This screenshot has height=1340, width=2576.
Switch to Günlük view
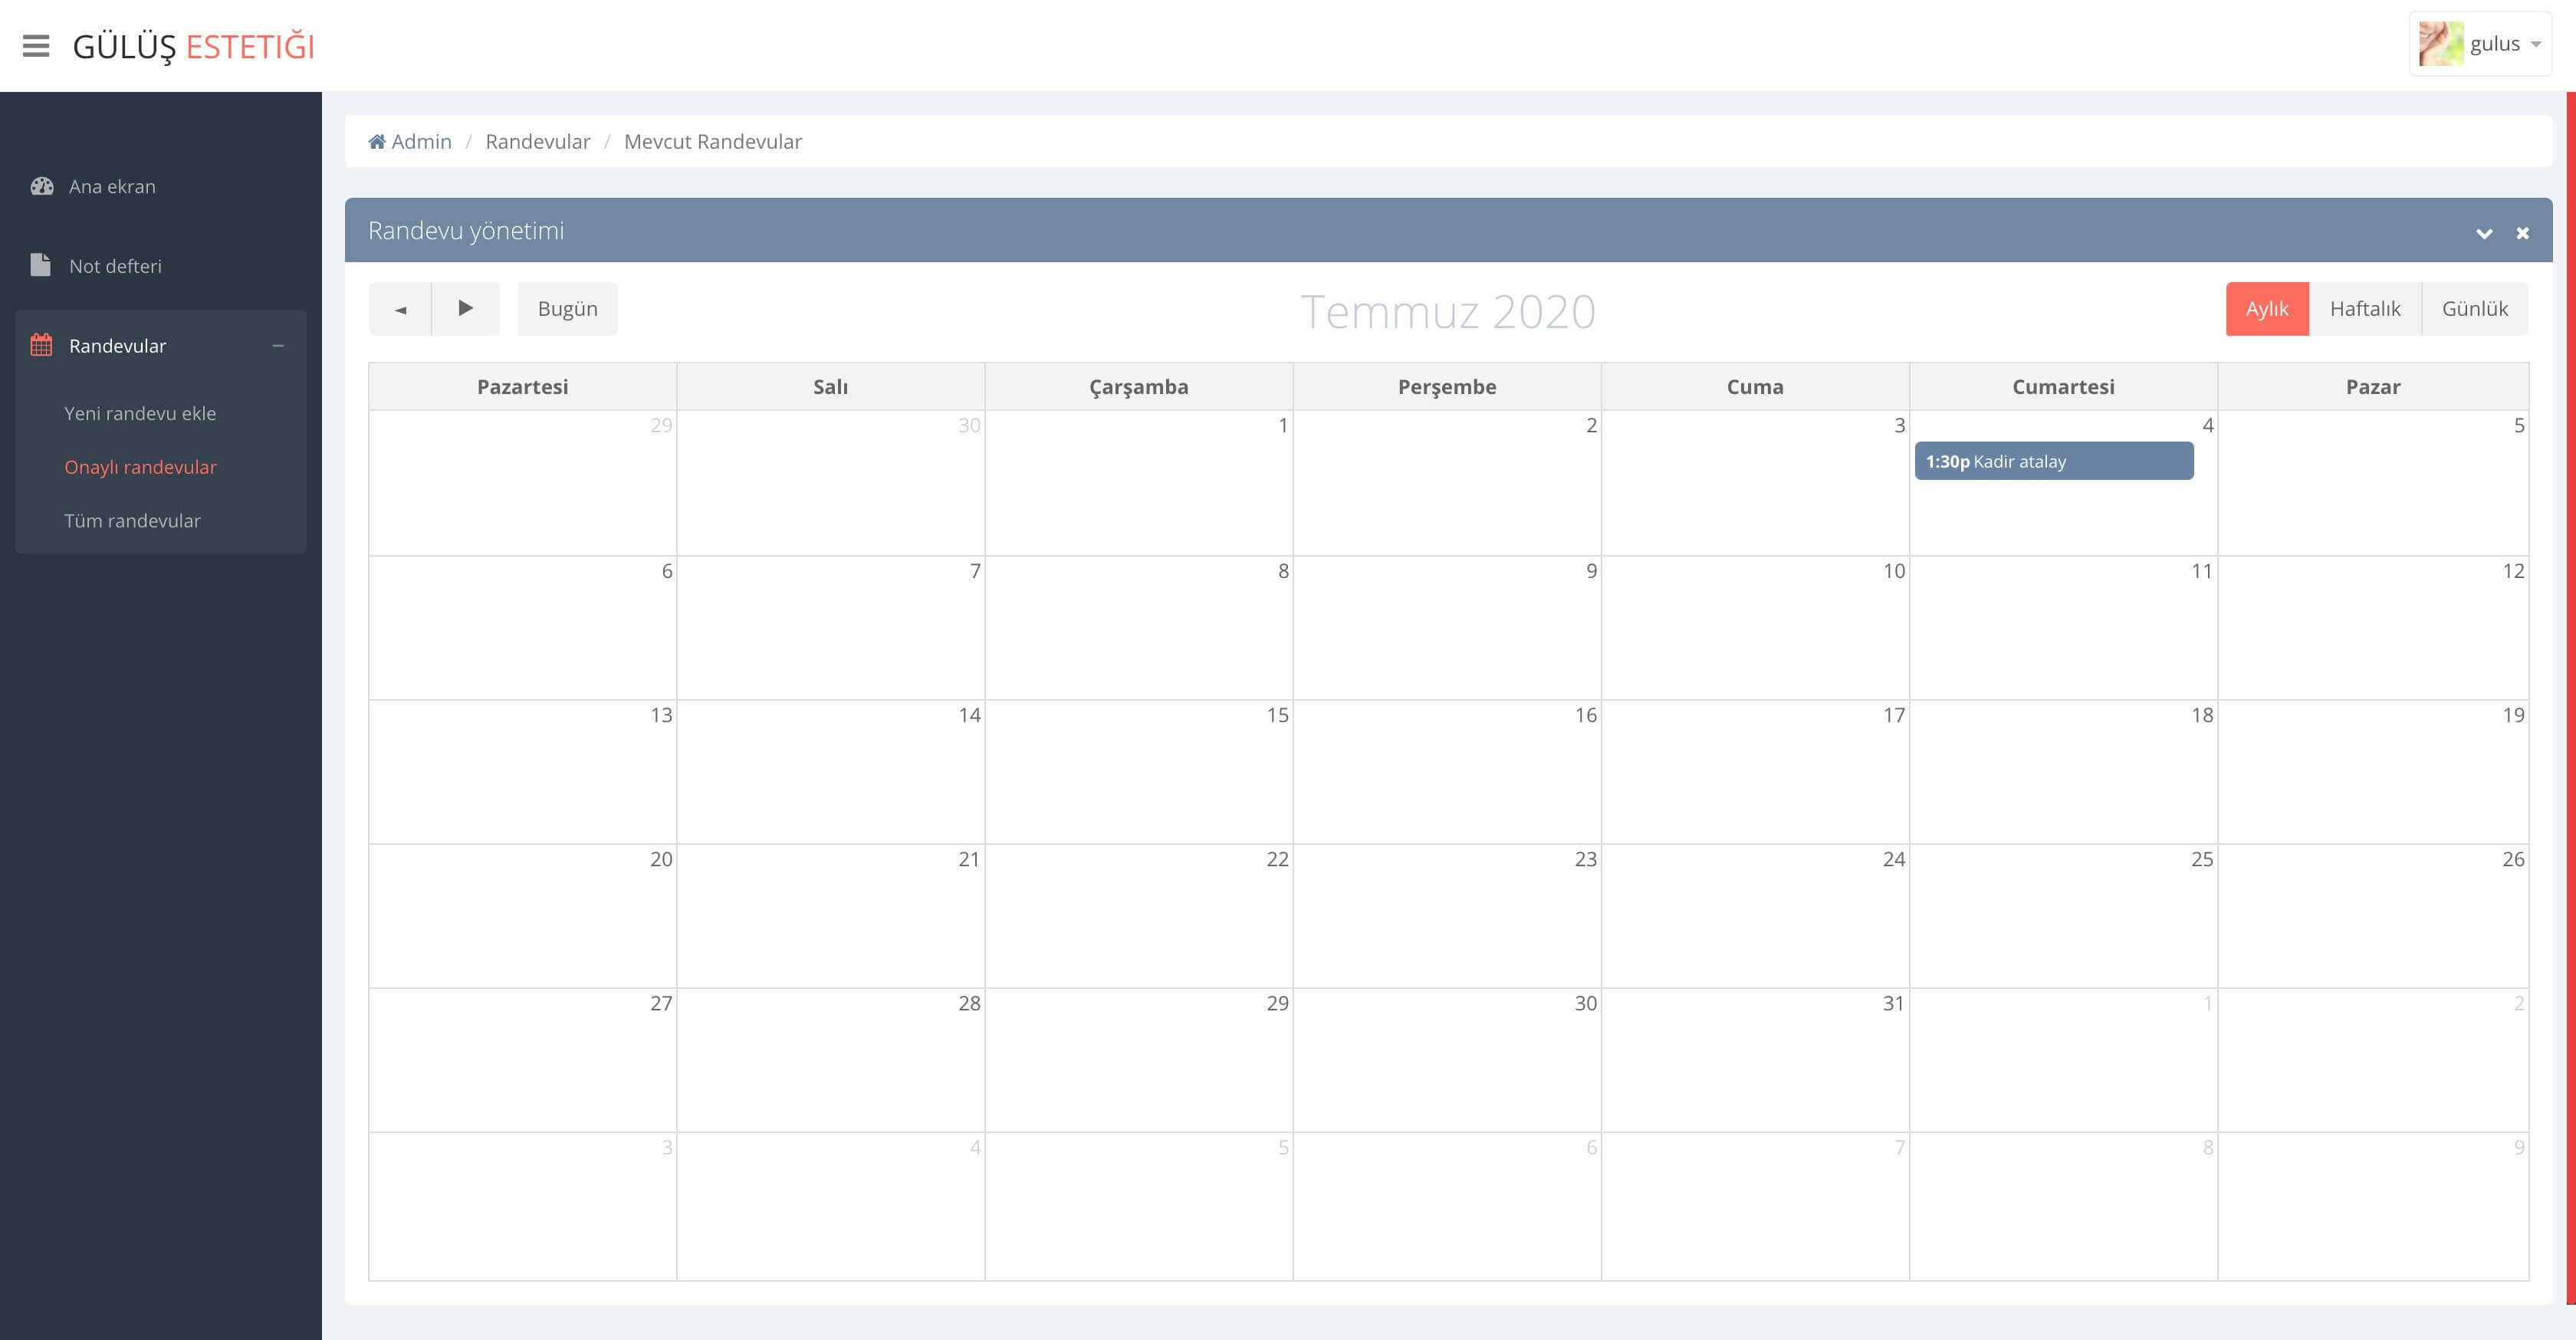coord(2474,309)
